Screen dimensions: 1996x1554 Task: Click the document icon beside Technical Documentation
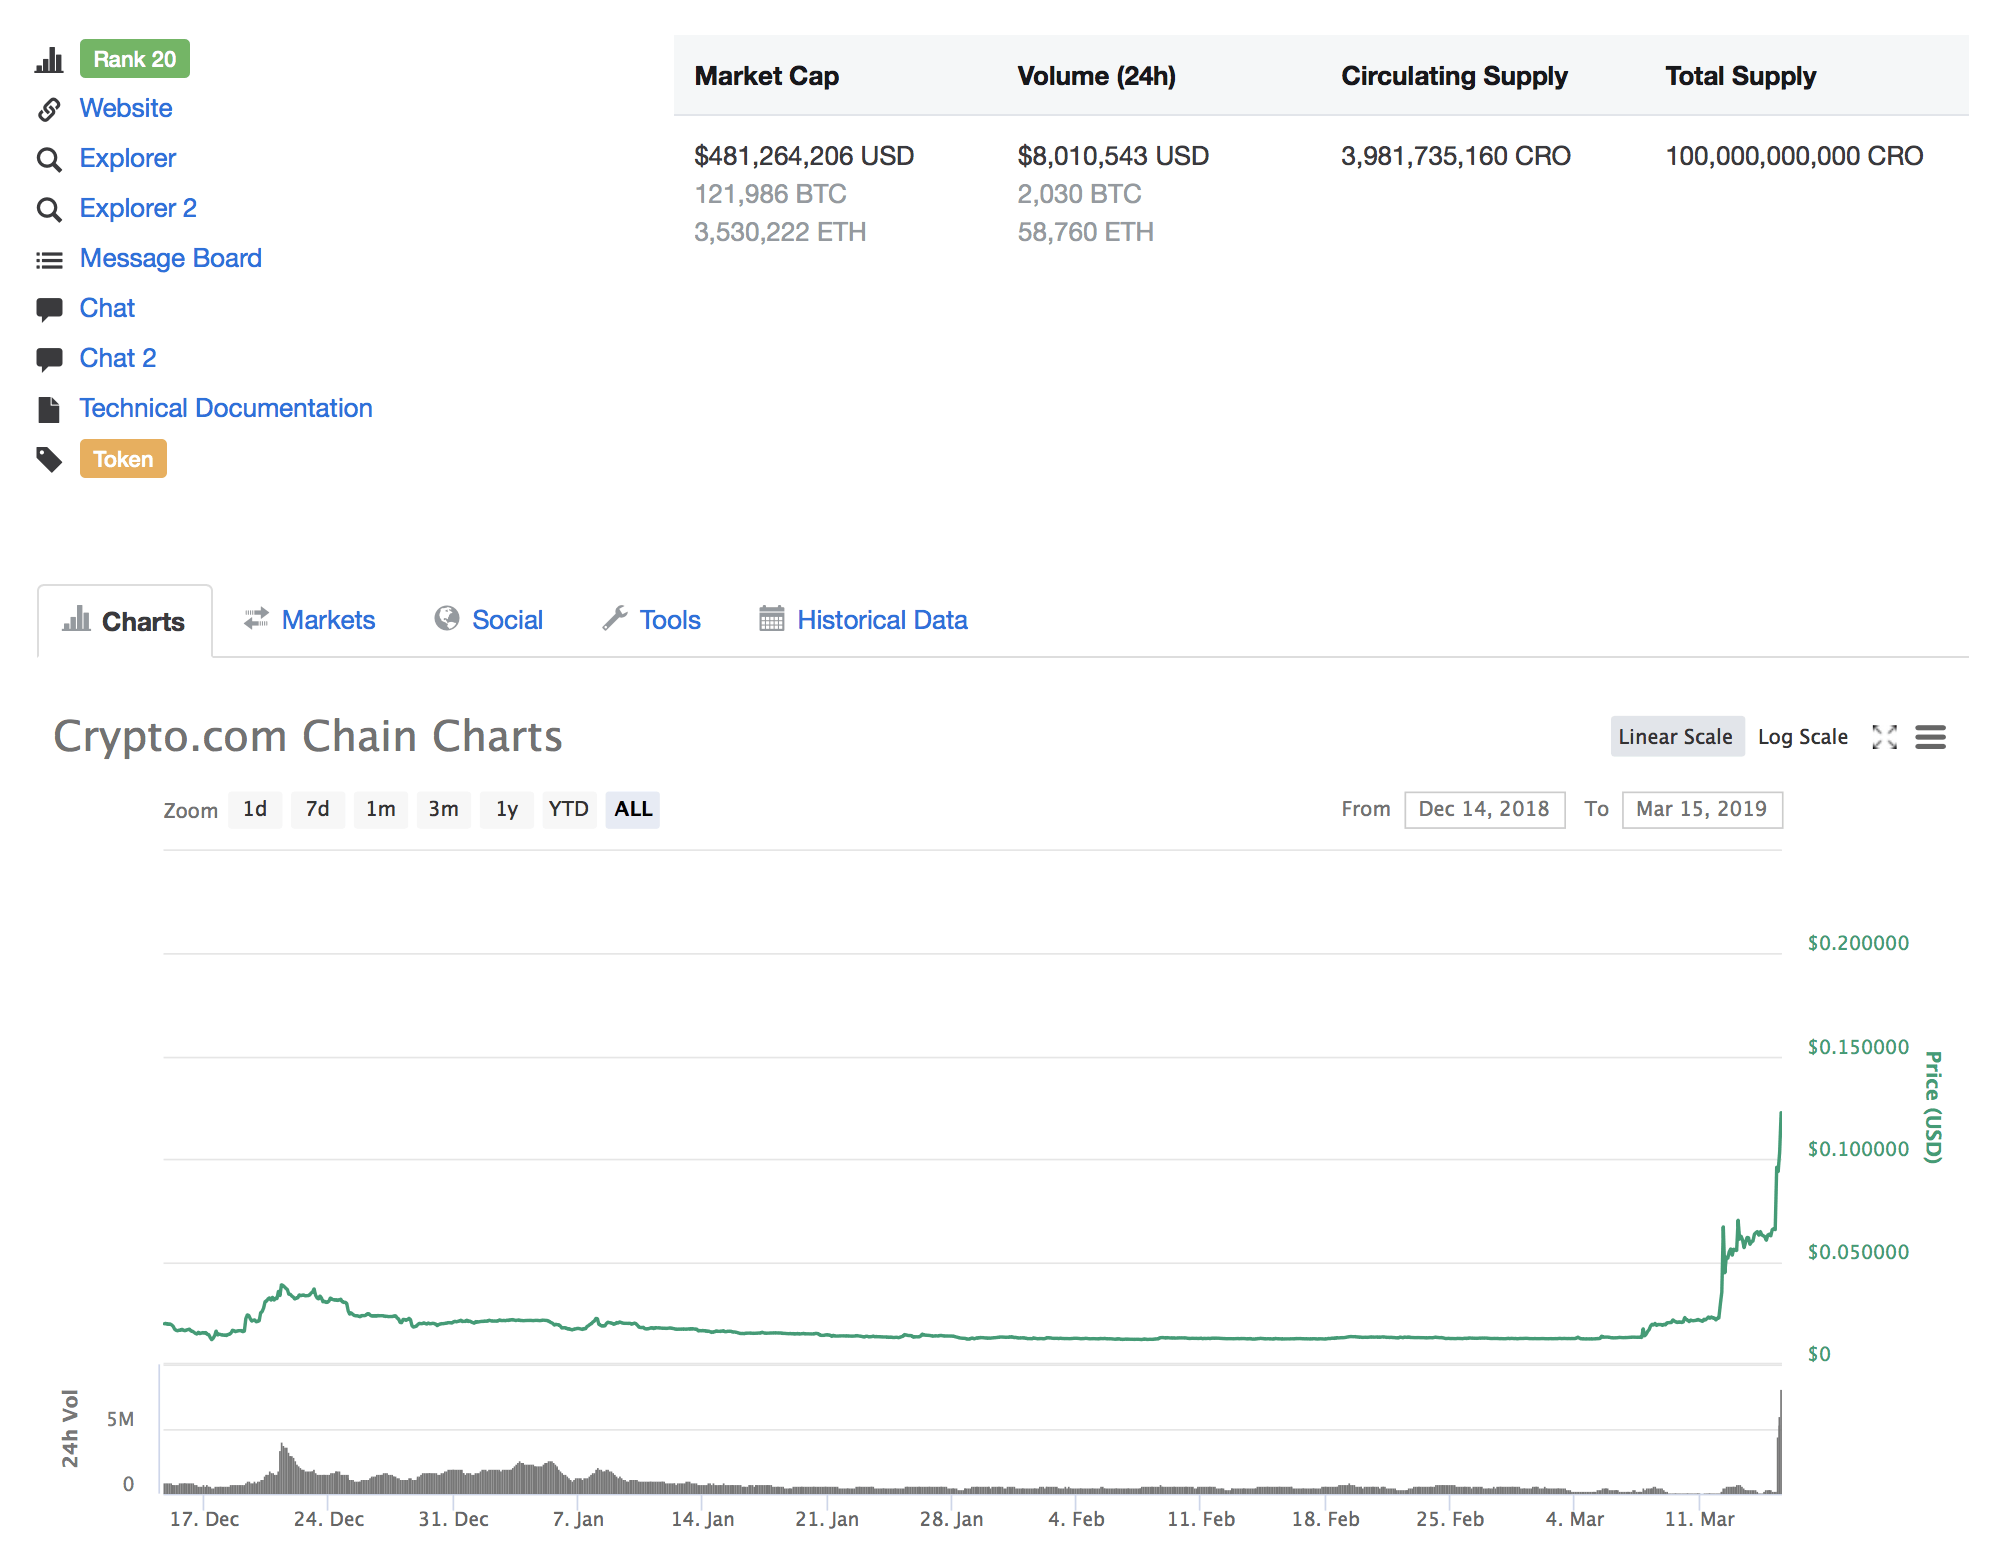(x=49, y=409)
